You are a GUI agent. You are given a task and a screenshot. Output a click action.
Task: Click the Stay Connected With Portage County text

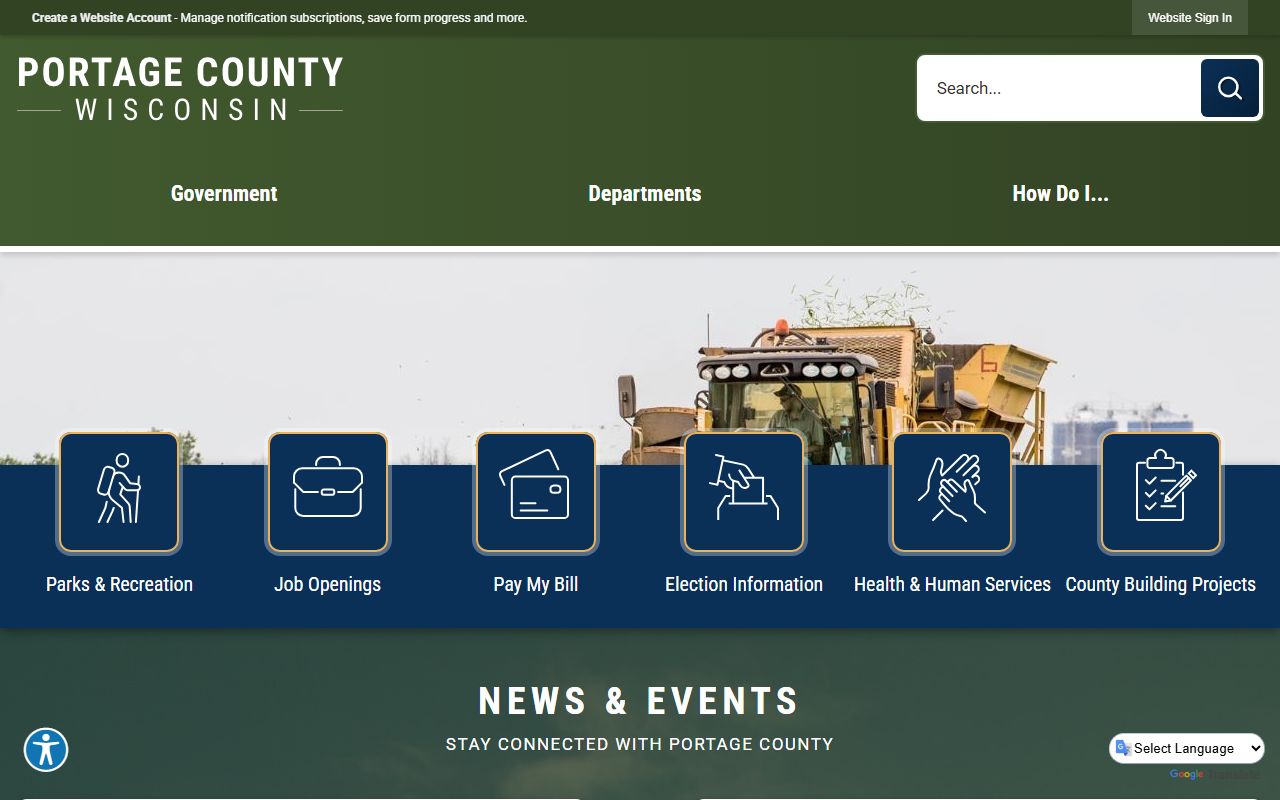tap(640, 744)
